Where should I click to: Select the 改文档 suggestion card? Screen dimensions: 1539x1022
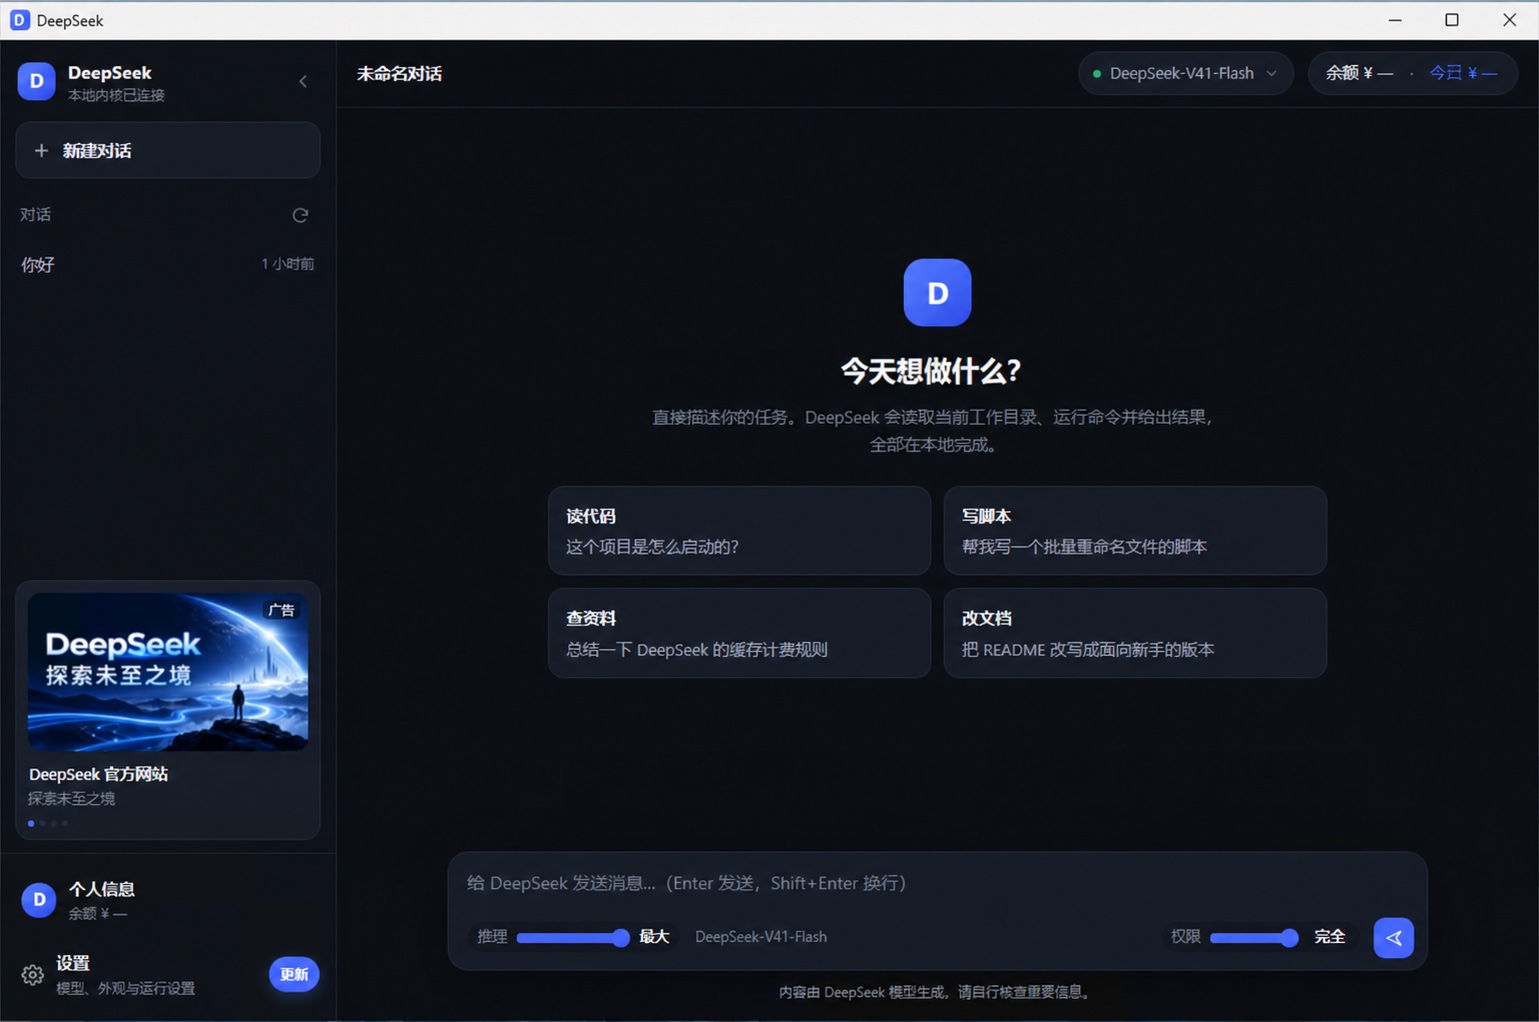[1135, 633]
